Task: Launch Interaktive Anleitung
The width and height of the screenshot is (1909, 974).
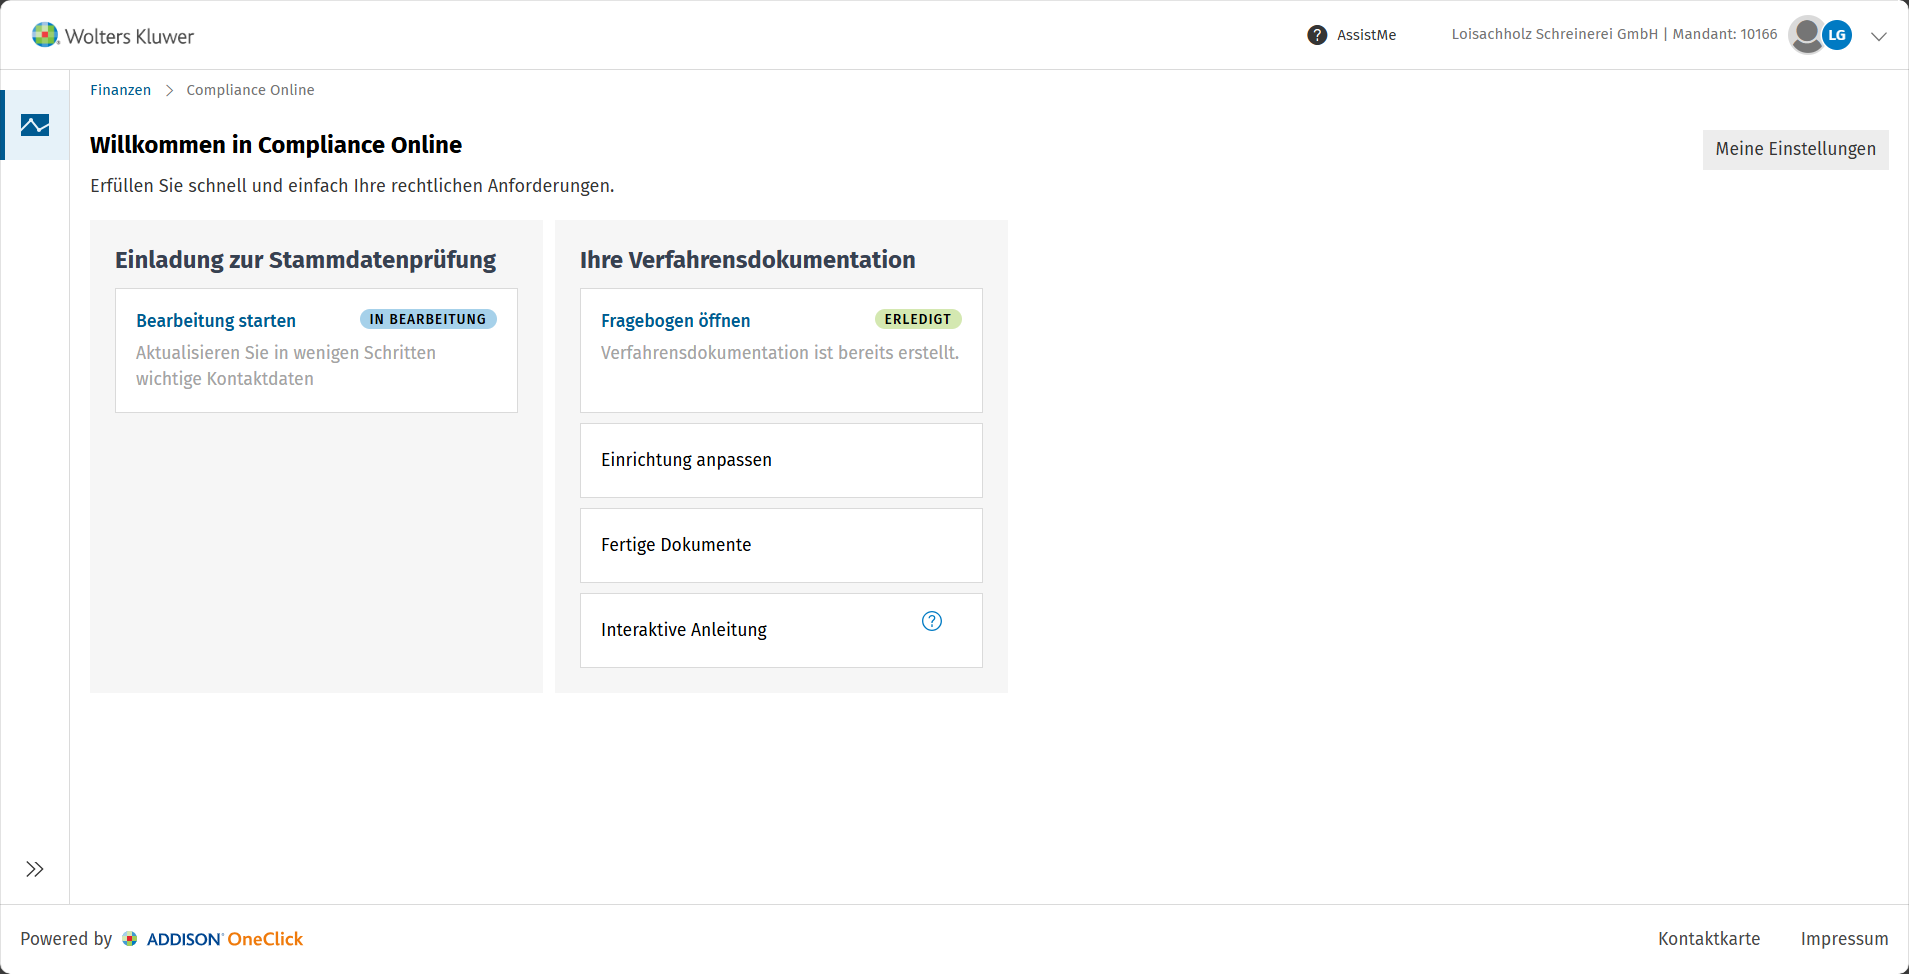Action: 781,630
